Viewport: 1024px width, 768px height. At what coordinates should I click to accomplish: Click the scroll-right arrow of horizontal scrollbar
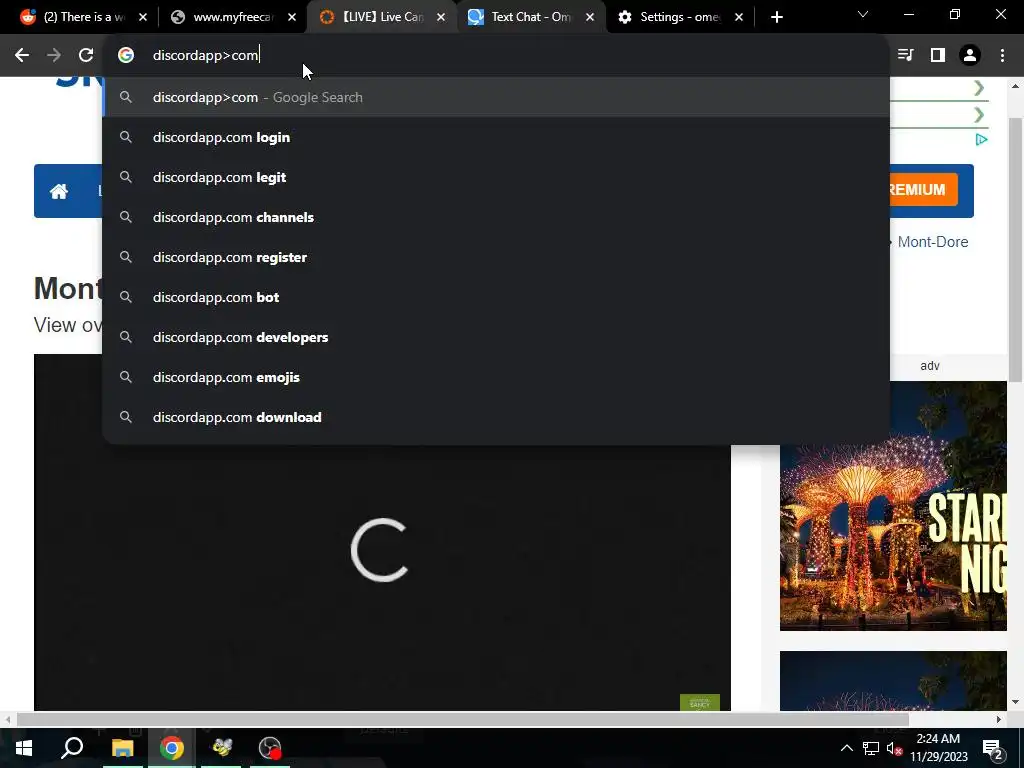tap(999, 720)
